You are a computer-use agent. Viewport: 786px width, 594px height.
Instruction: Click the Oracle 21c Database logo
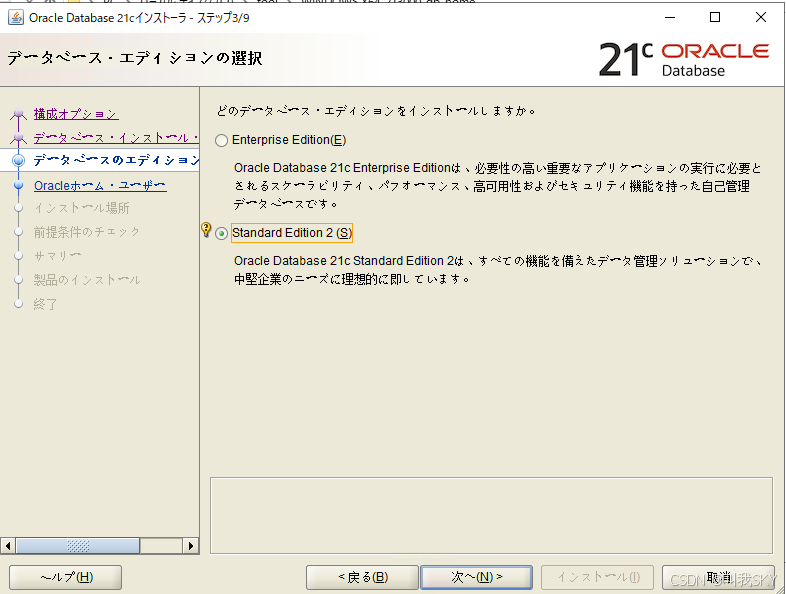point(684,59)
